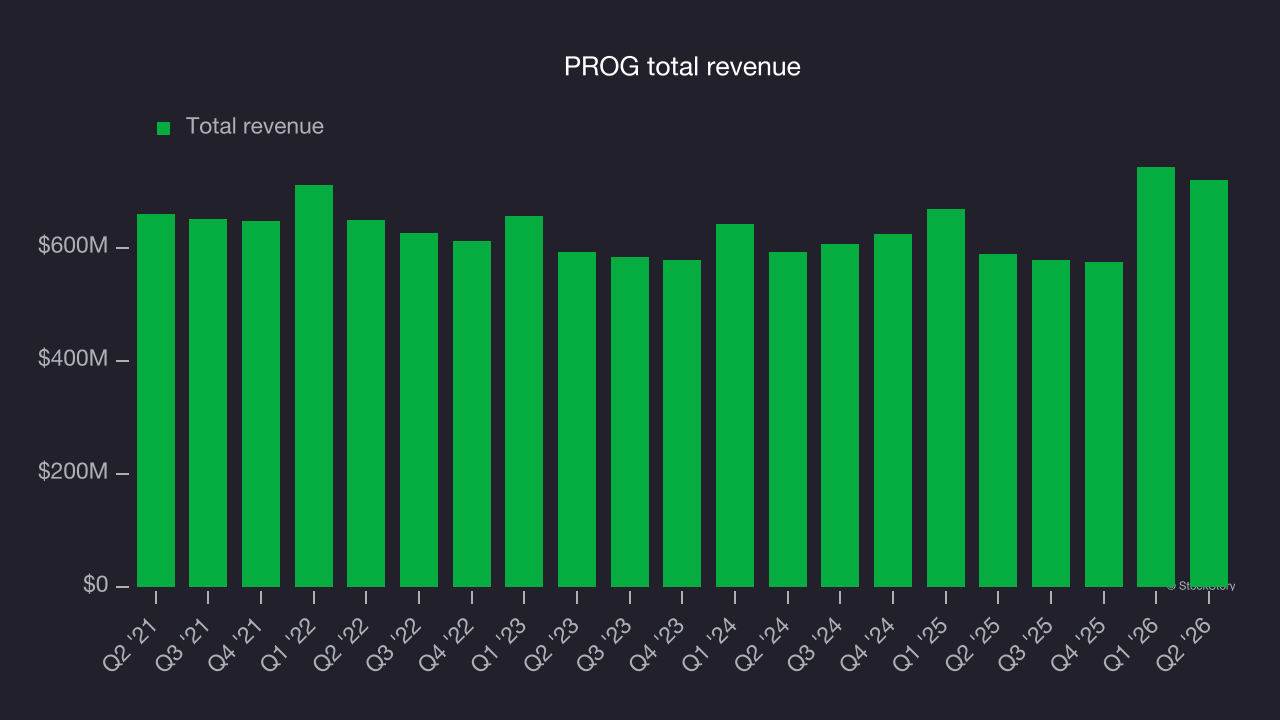1280x720 pixels.
Task: Select the Q2 '26 revenue bar
Action: (1209, 383)
